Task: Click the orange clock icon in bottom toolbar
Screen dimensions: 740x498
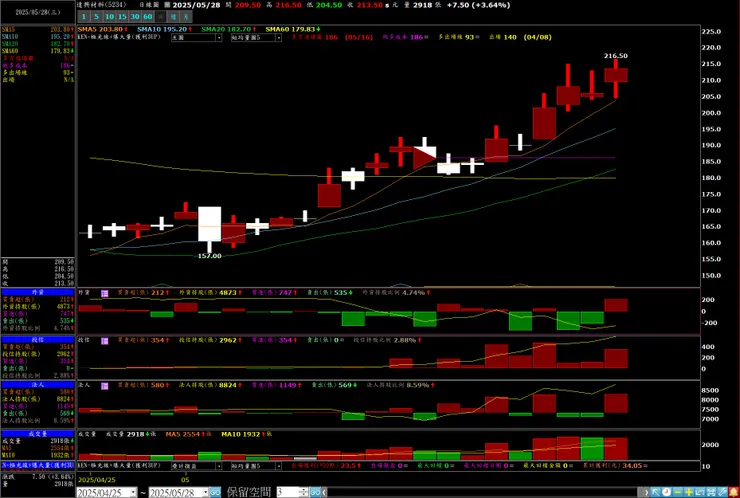Action: (x=666, y=492)
